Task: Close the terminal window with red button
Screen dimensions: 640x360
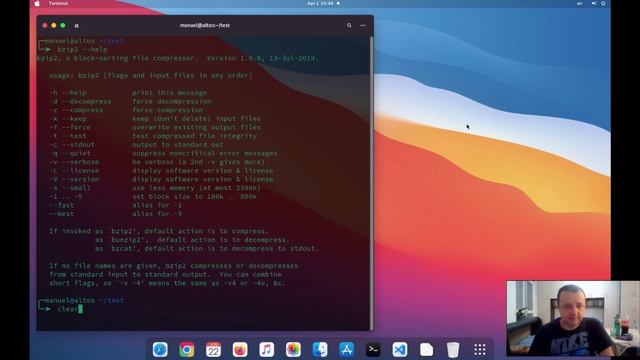Action: click(45, 25)
